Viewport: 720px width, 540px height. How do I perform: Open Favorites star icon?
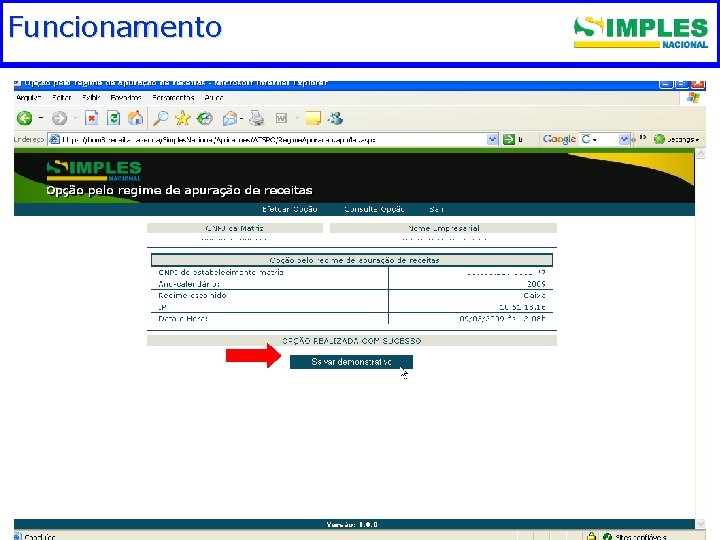(x=182, y=118)
